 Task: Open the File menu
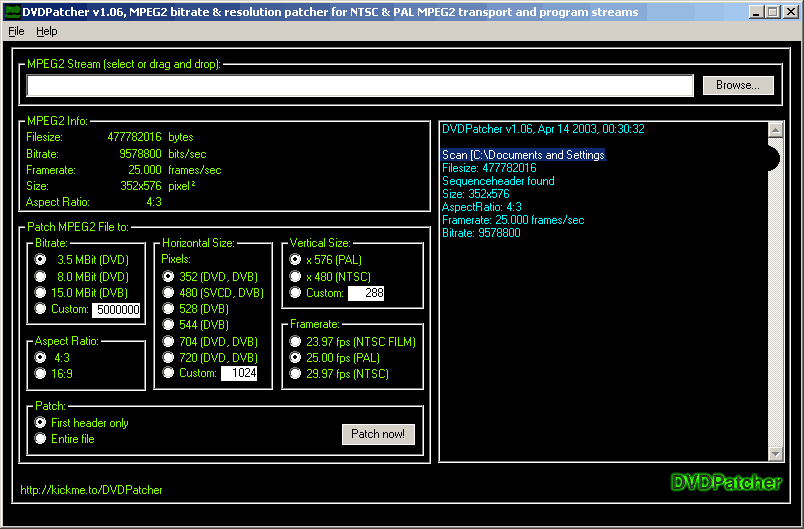coord(16,31)
